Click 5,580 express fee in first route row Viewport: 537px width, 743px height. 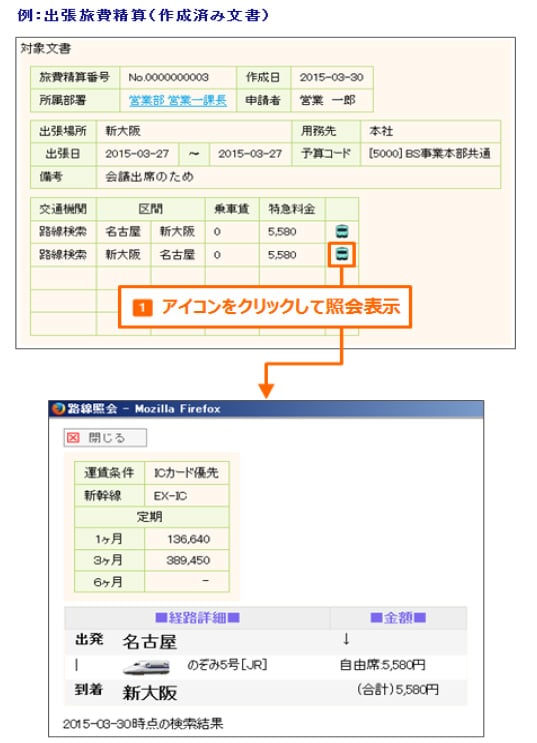(x=282, y=232)
